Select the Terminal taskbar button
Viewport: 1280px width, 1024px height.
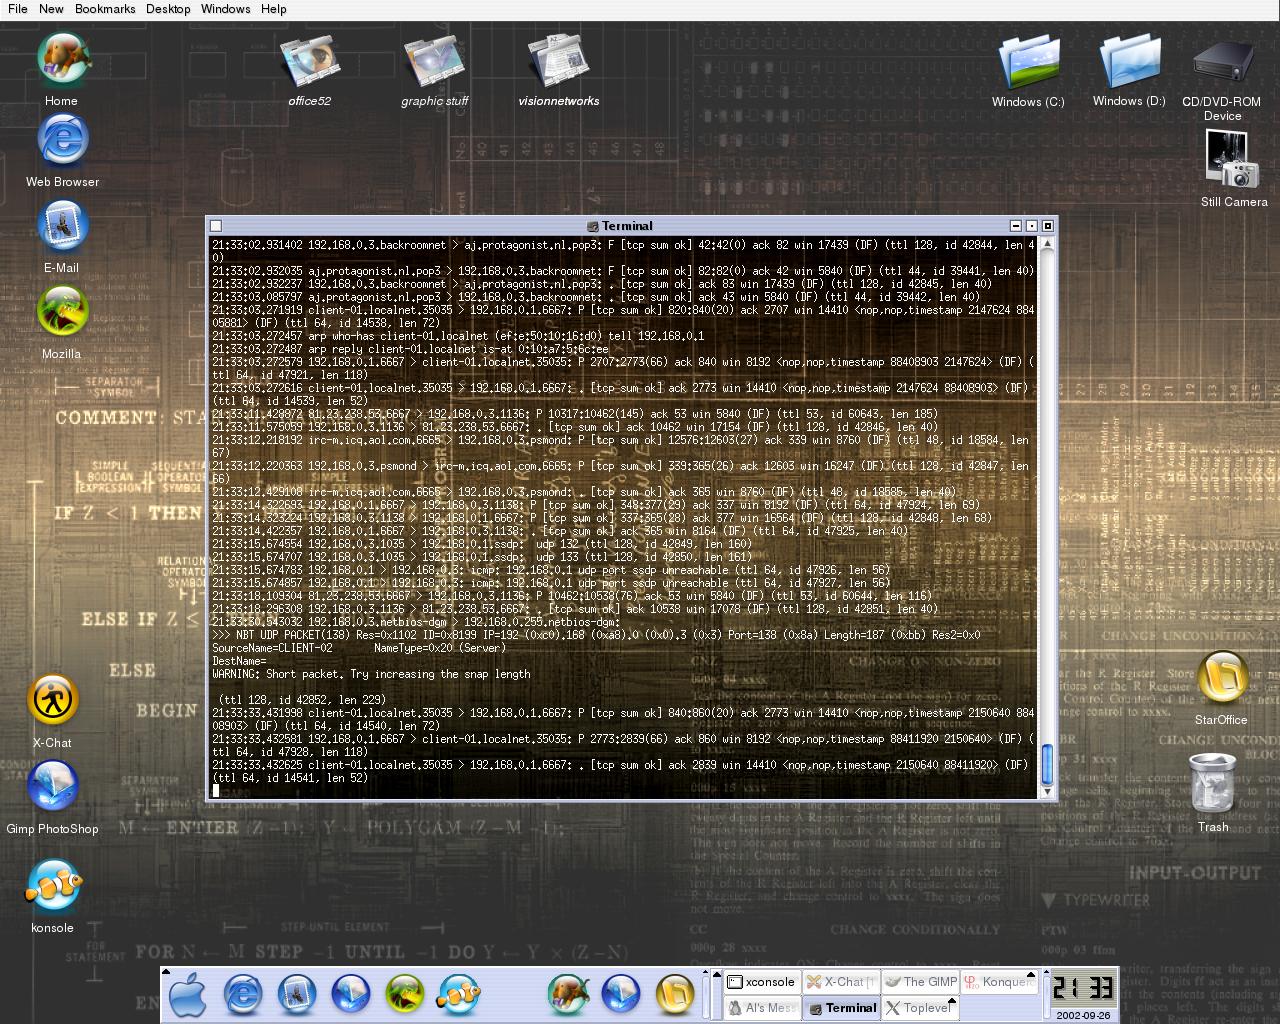pyautogui.click(x=842, y=1008)
